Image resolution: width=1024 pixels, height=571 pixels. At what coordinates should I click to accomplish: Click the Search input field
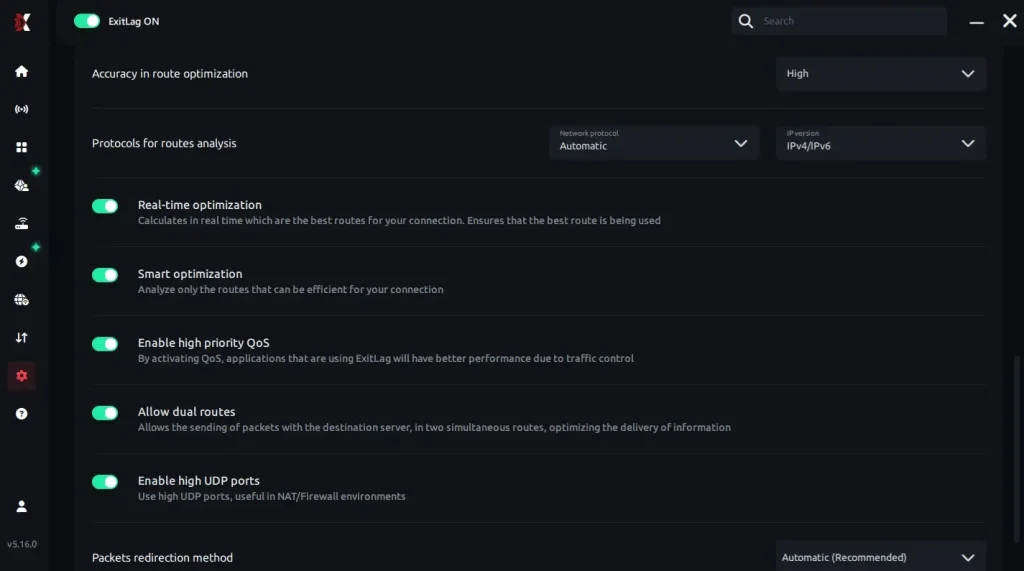pyautogui.click(x=839, y=21)
